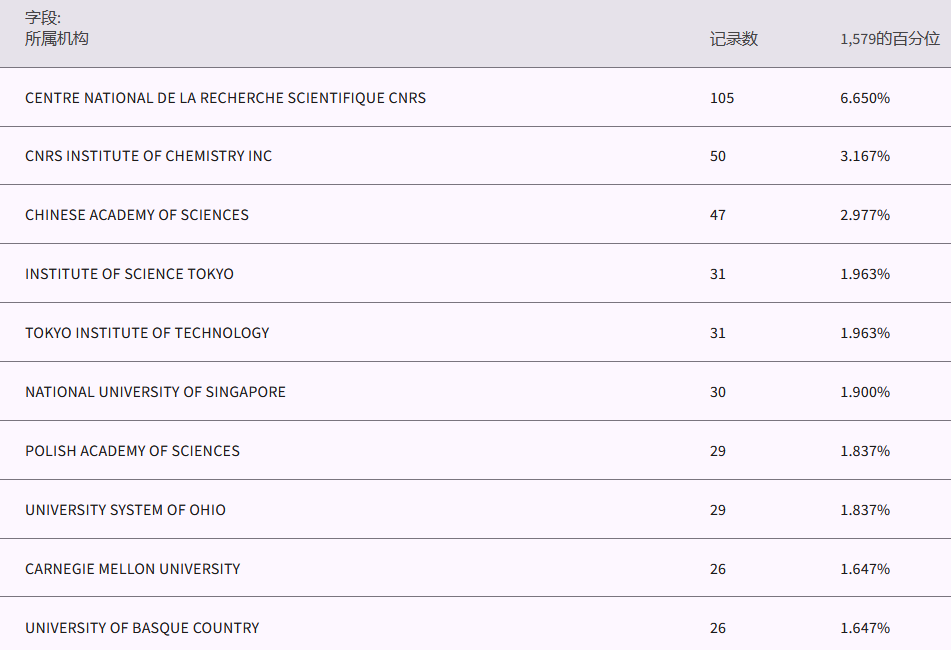Click record count 30
The height and width of the screenshot is (650, 951).
(718, 392)
